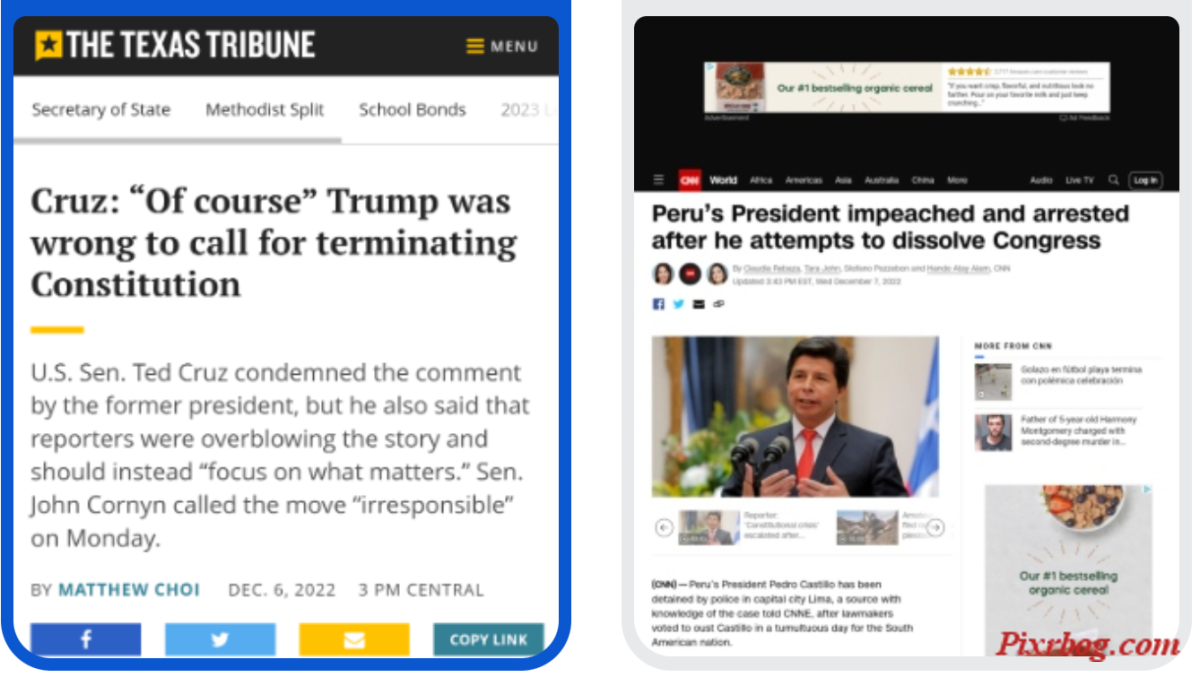Share Peru article on Twitter icon
The height and width of the screenshot is (677, 1200).
coord(678,304)
